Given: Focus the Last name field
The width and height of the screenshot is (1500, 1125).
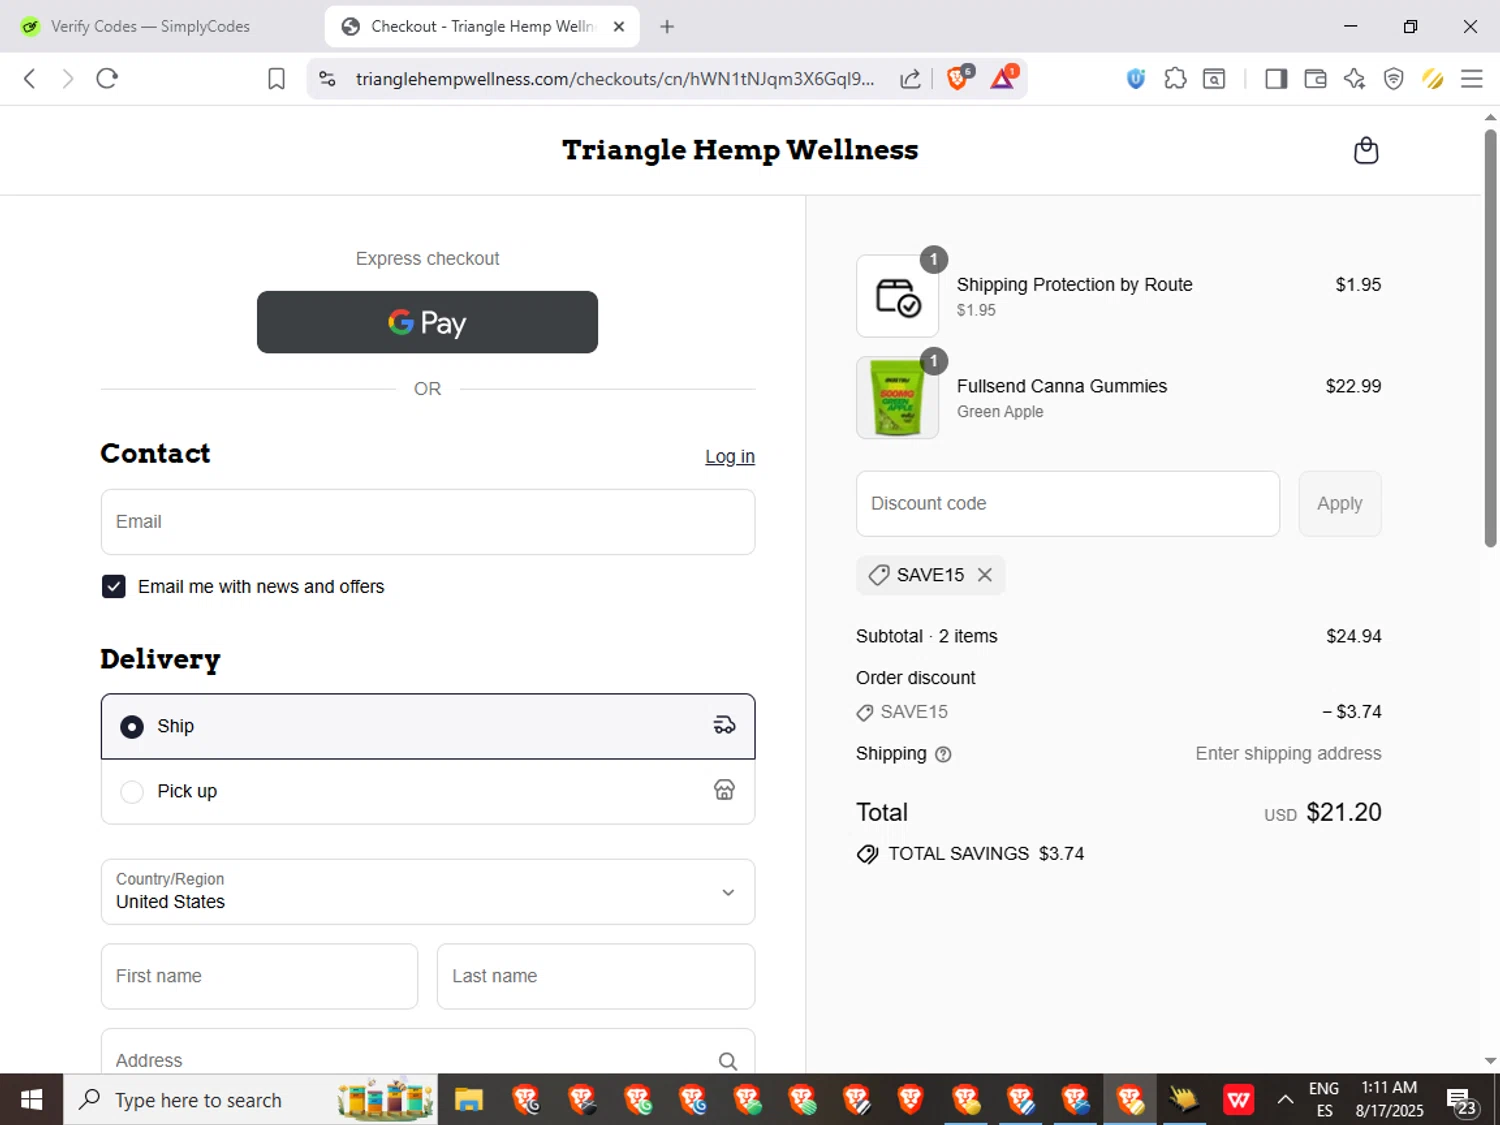Looking at the screenshot, I should (x=596, y=976).
